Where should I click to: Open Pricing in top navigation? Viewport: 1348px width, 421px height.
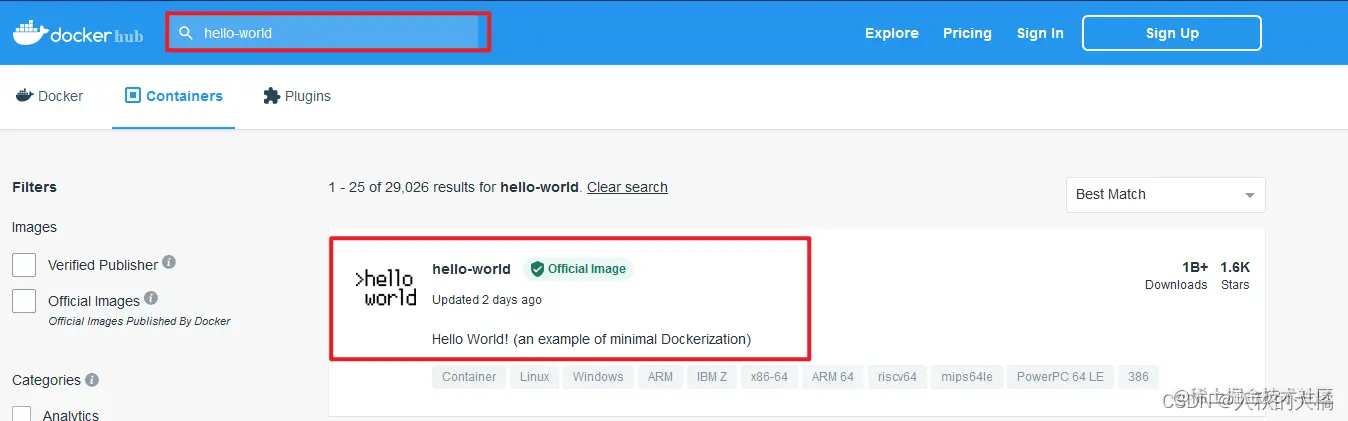(967, 33)
